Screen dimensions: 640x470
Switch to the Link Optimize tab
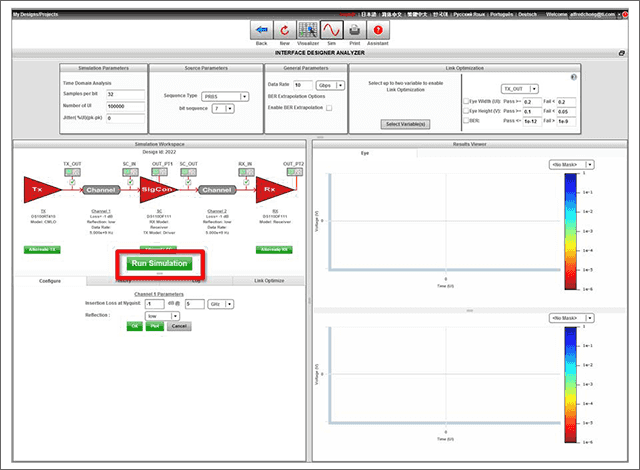[268, 281]
